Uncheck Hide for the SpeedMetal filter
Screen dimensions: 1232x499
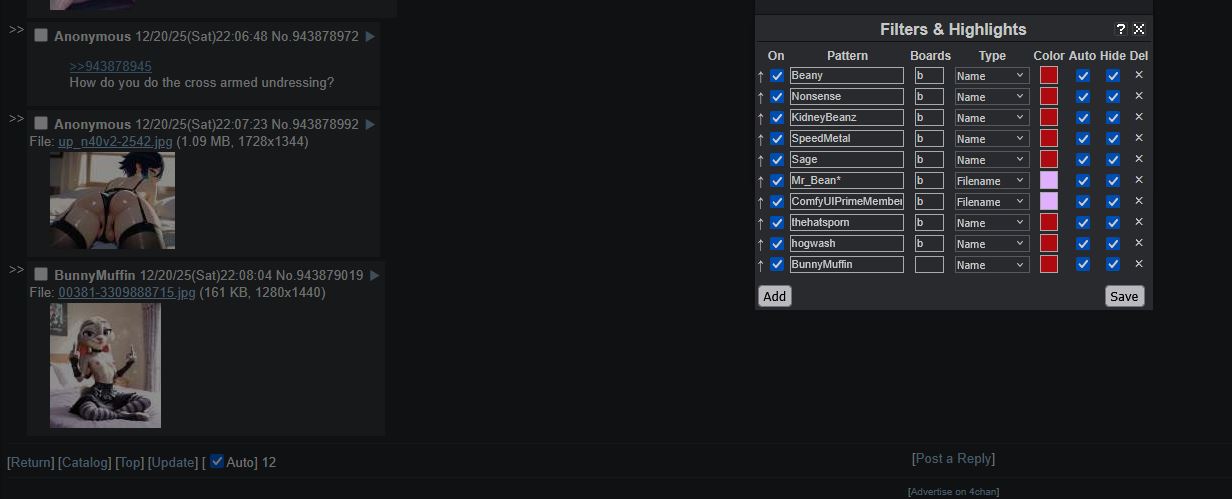click(1113, 139)
